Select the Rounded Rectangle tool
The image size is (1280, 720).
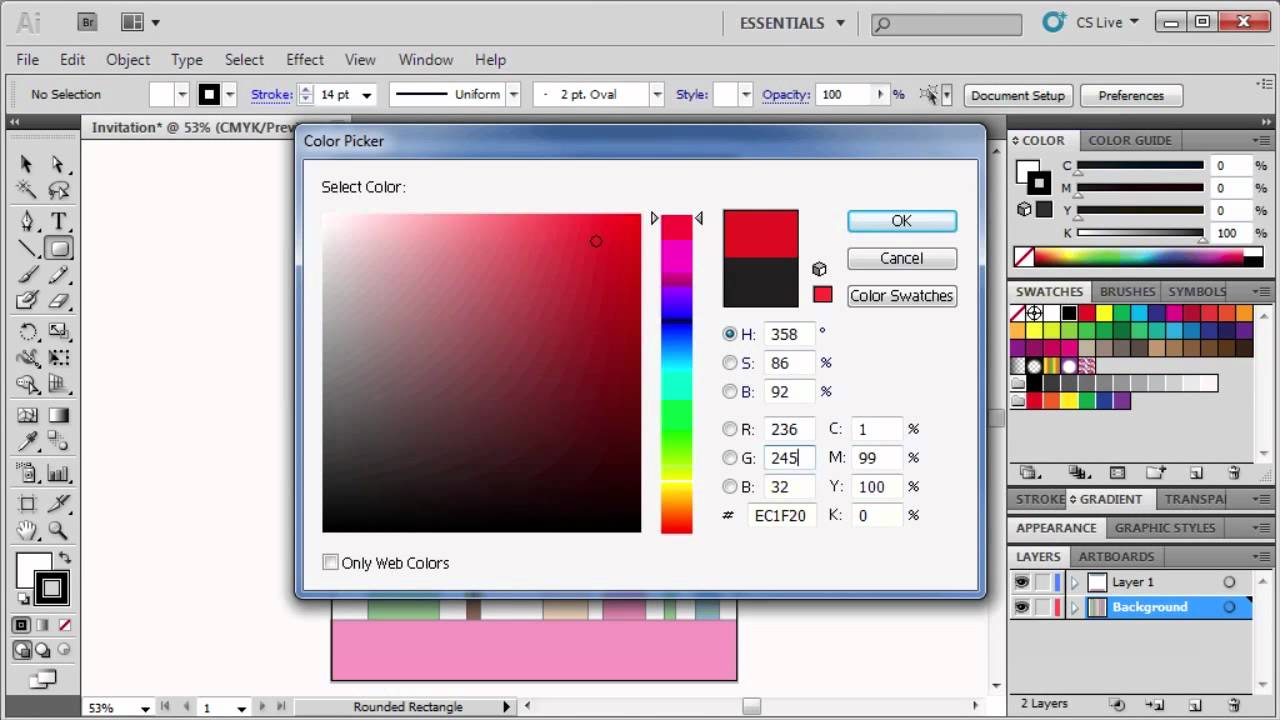point(58,248)
